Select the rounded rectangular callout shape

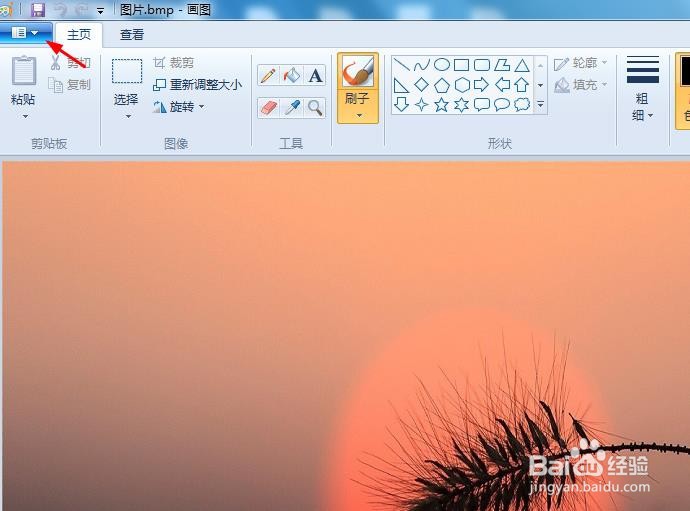(482, 105)
